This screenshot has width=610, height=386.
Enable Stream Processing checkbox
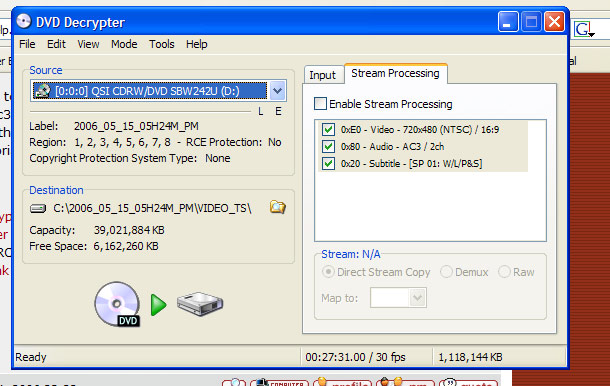(320, 104)
